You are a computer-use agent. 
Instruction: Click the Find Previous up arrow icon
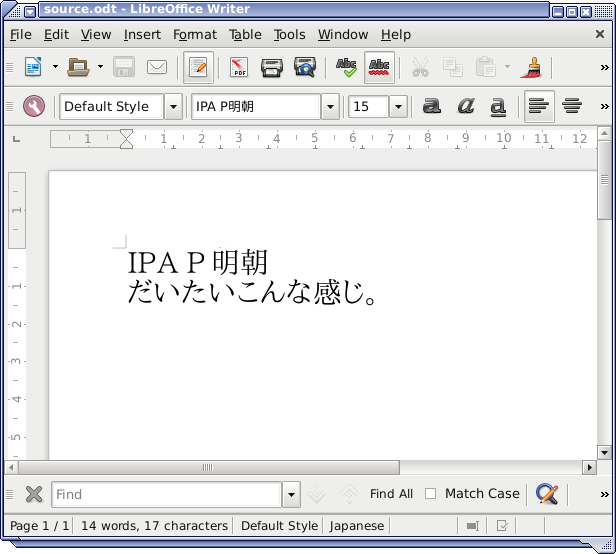coord(349,494)
